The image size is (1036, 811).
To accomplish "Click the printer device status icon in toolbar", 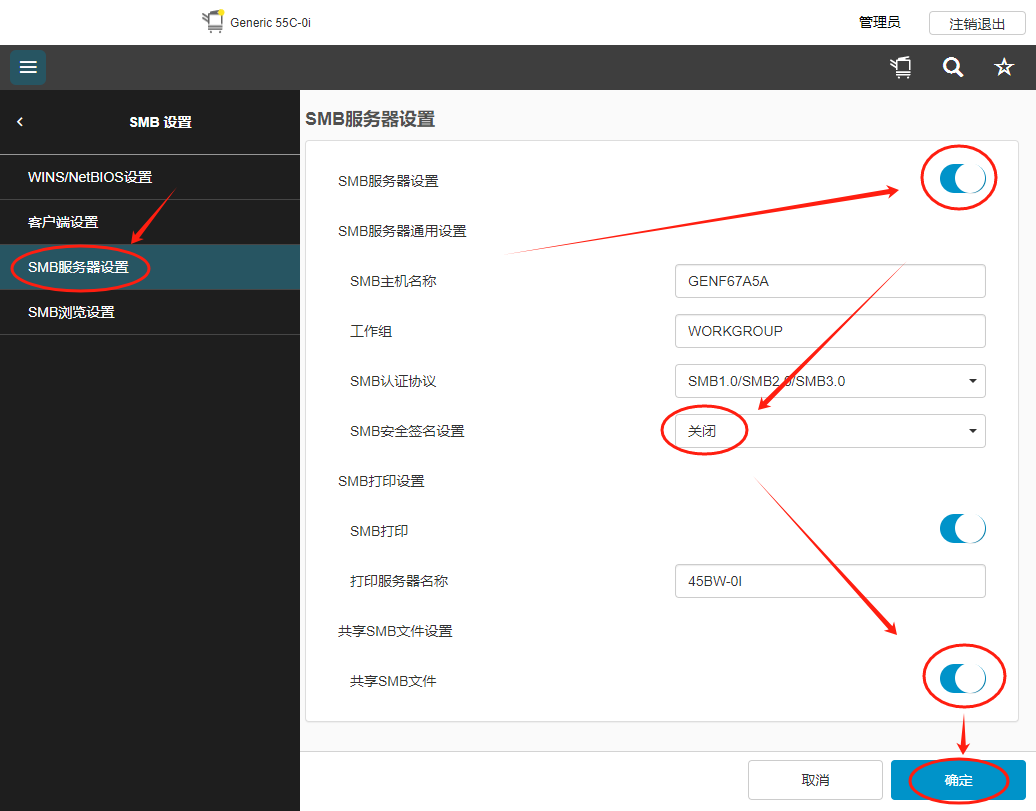I will pyautogui.click(x=901, y=67).
